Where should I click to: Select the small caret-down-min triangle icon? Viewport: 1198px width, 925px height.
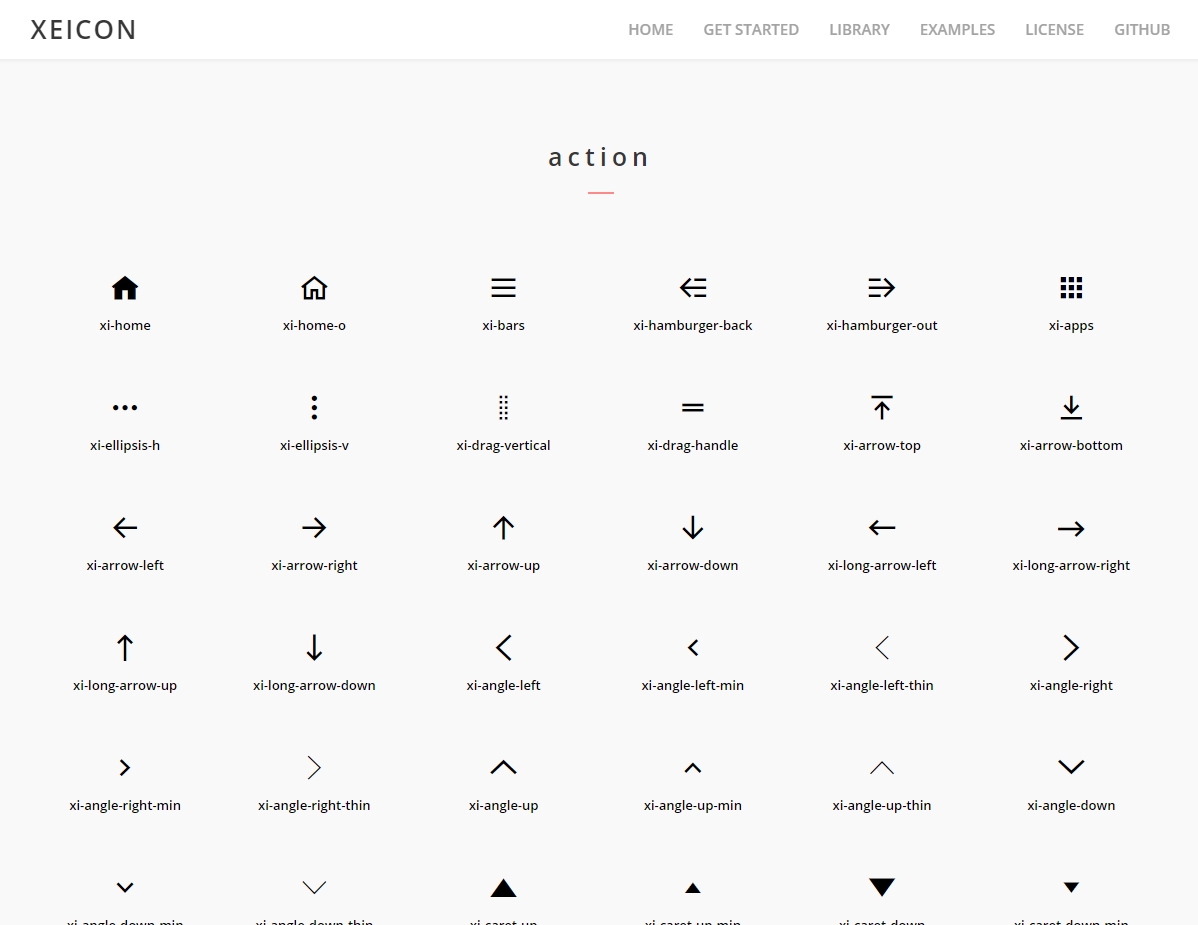[x=1071, y=888]
